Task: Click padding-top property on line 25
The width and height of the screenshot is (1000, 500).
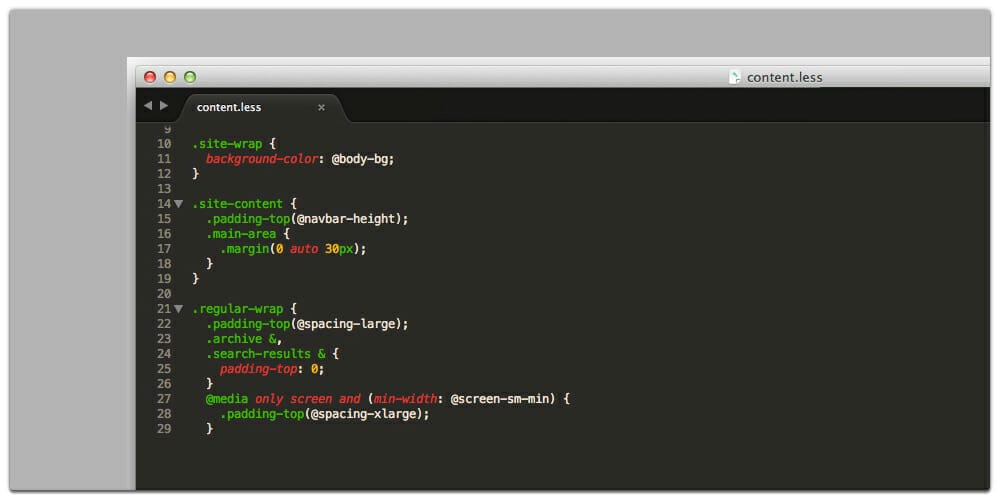Action: click(258, 369)
